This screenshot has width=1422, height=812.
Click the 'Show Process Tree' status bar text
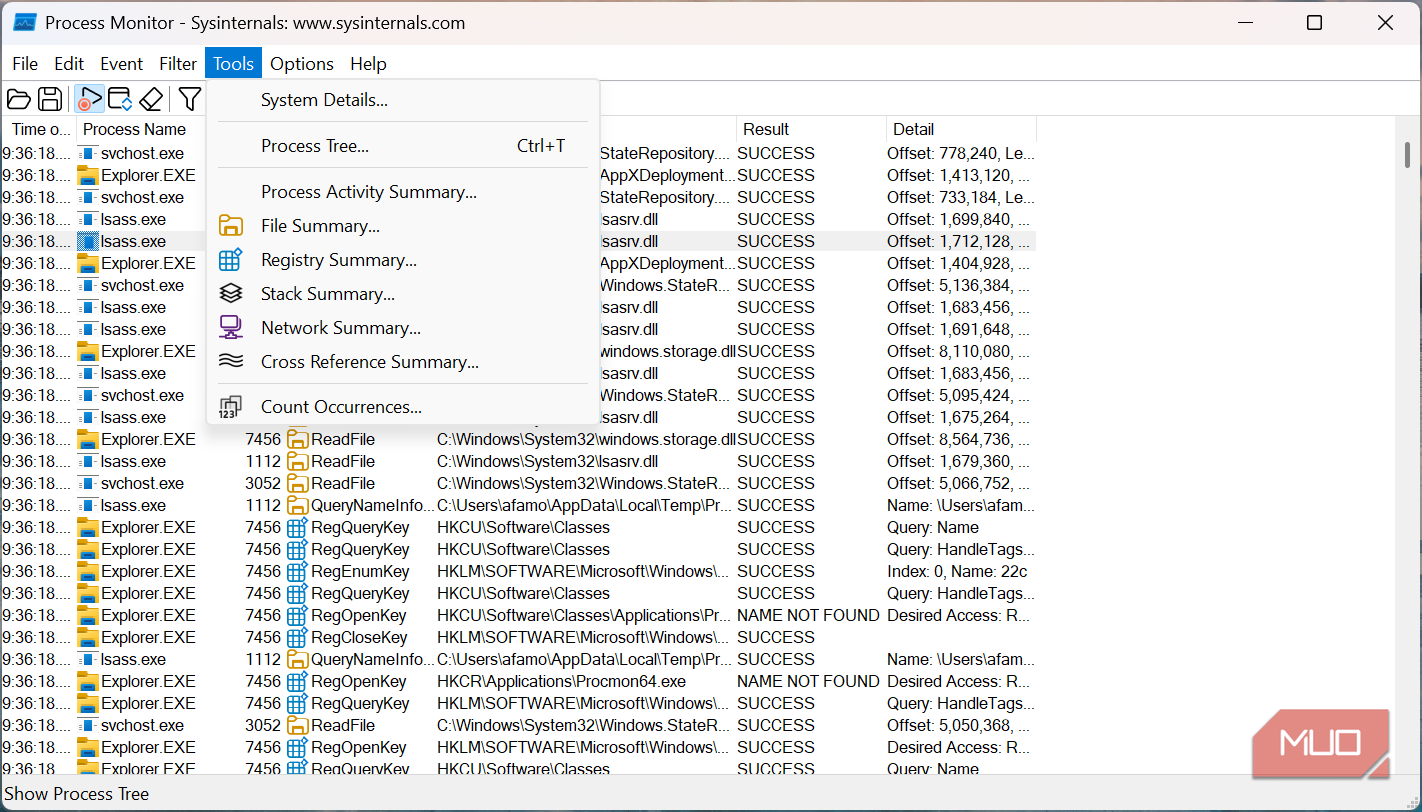[x=77, y=794]
